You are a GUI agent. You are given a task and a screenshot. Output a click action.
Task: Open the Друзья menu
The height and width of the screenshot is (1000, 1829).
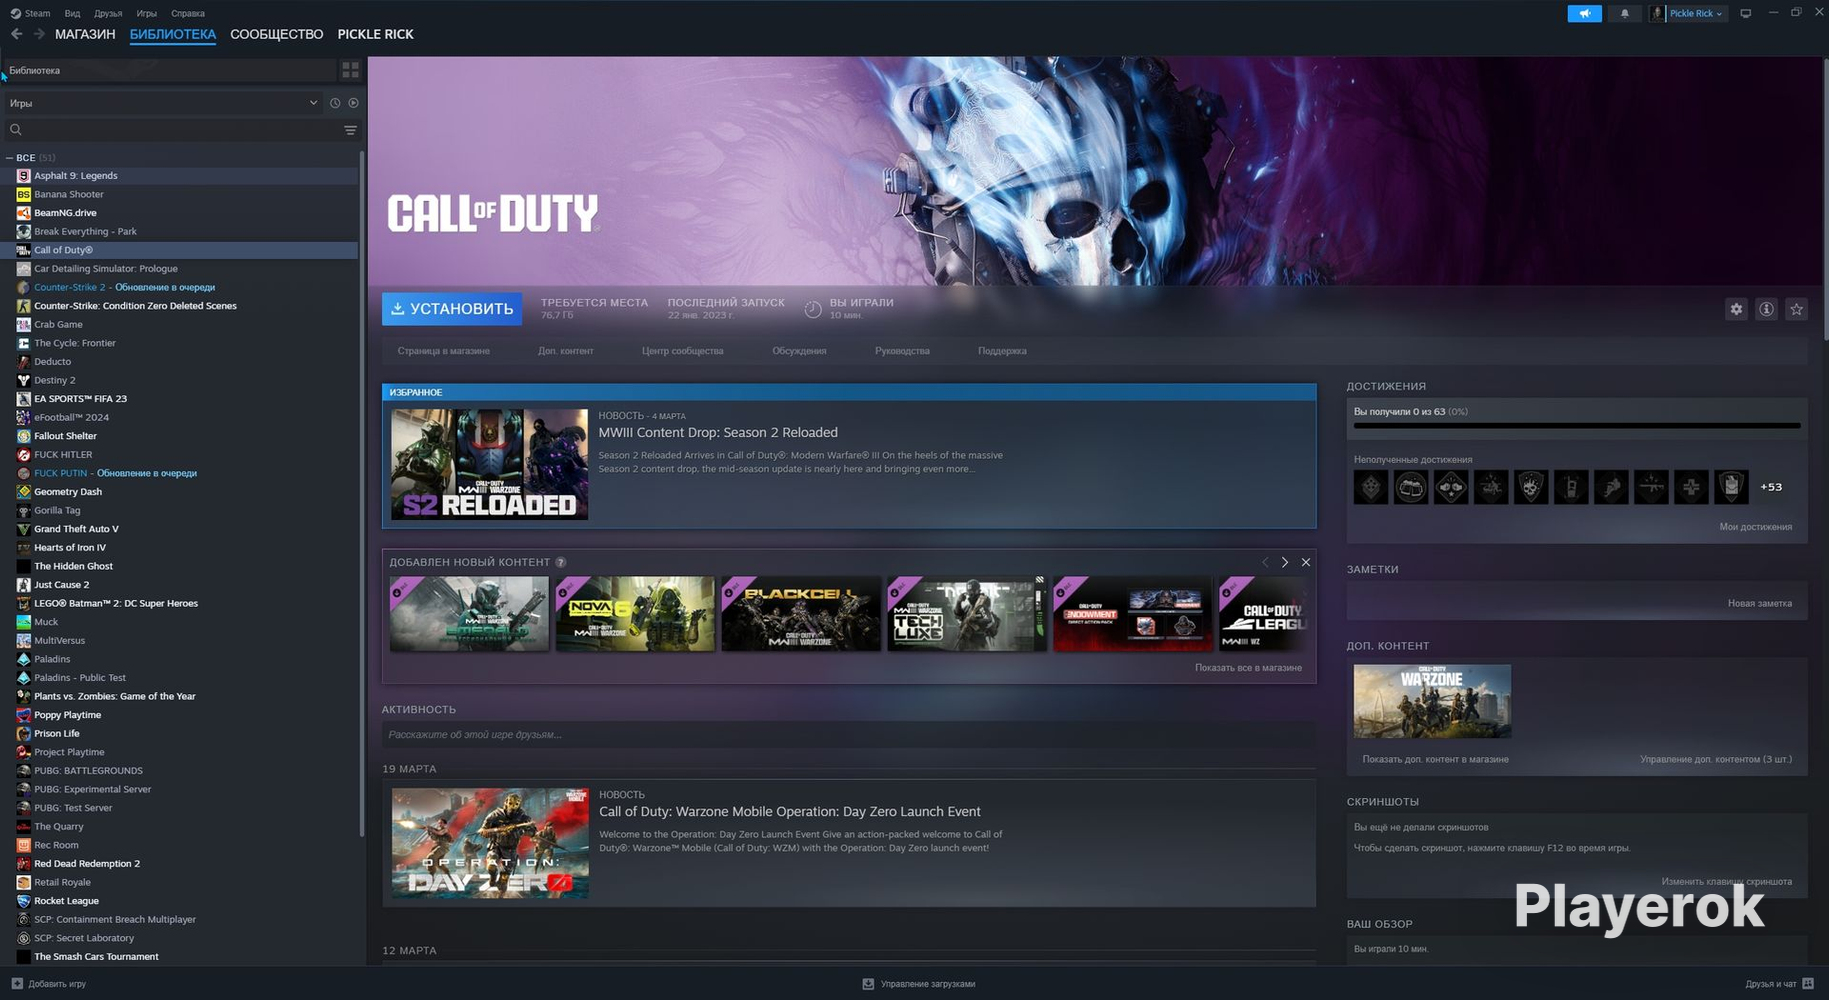tap(108, 13)
